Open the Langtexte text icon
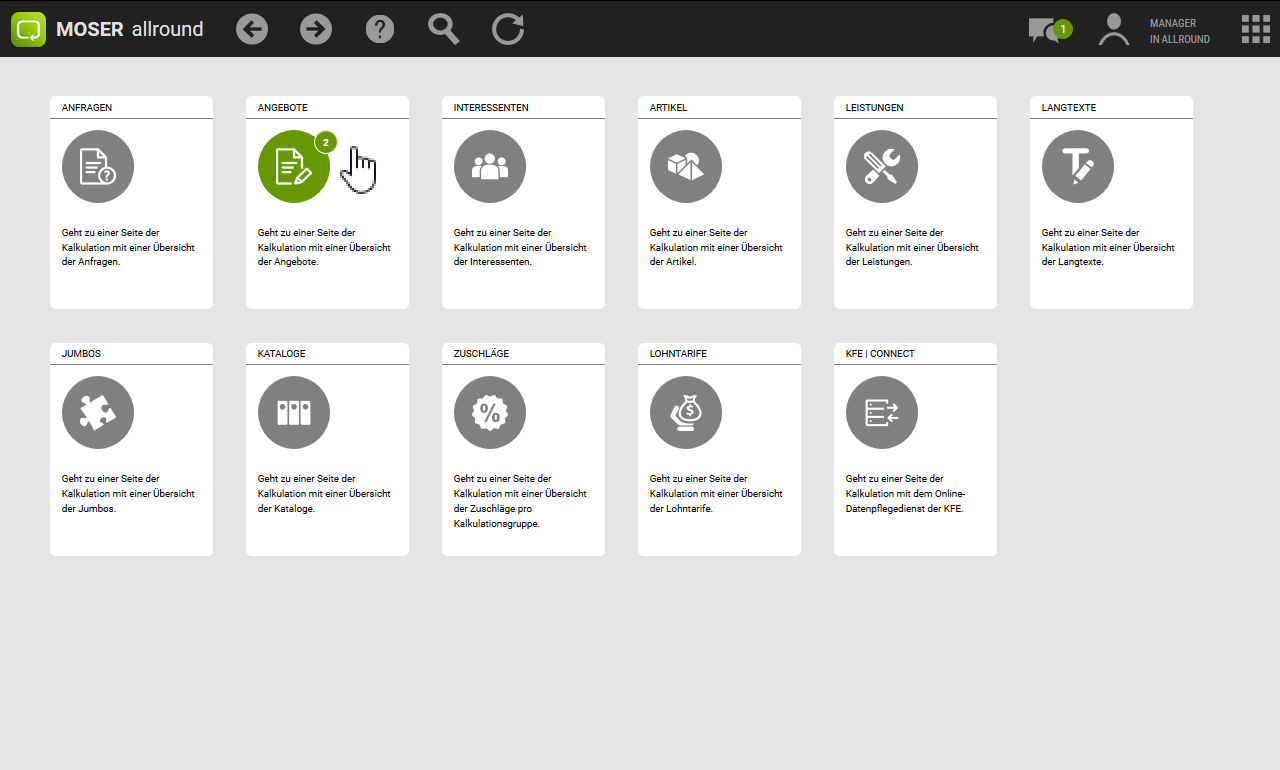 [1078, 166]
